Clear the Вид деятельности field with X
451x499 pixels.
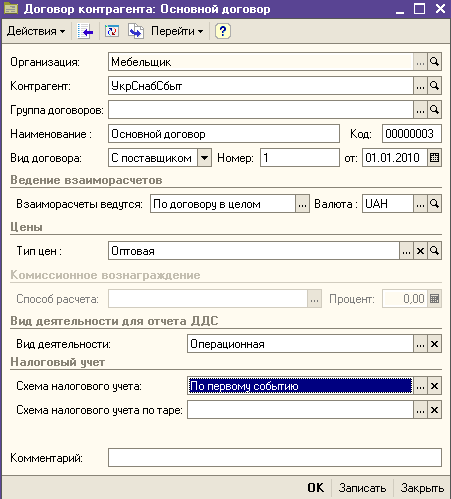[x=434, y=344]
